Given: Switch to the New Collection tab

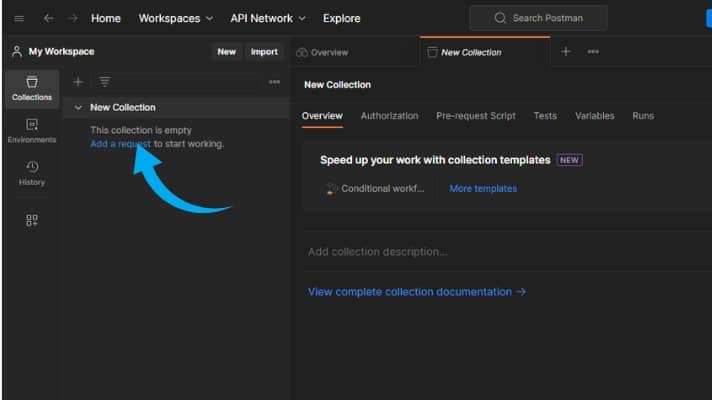Looking at the screenshot, I should tap(485, 52).
